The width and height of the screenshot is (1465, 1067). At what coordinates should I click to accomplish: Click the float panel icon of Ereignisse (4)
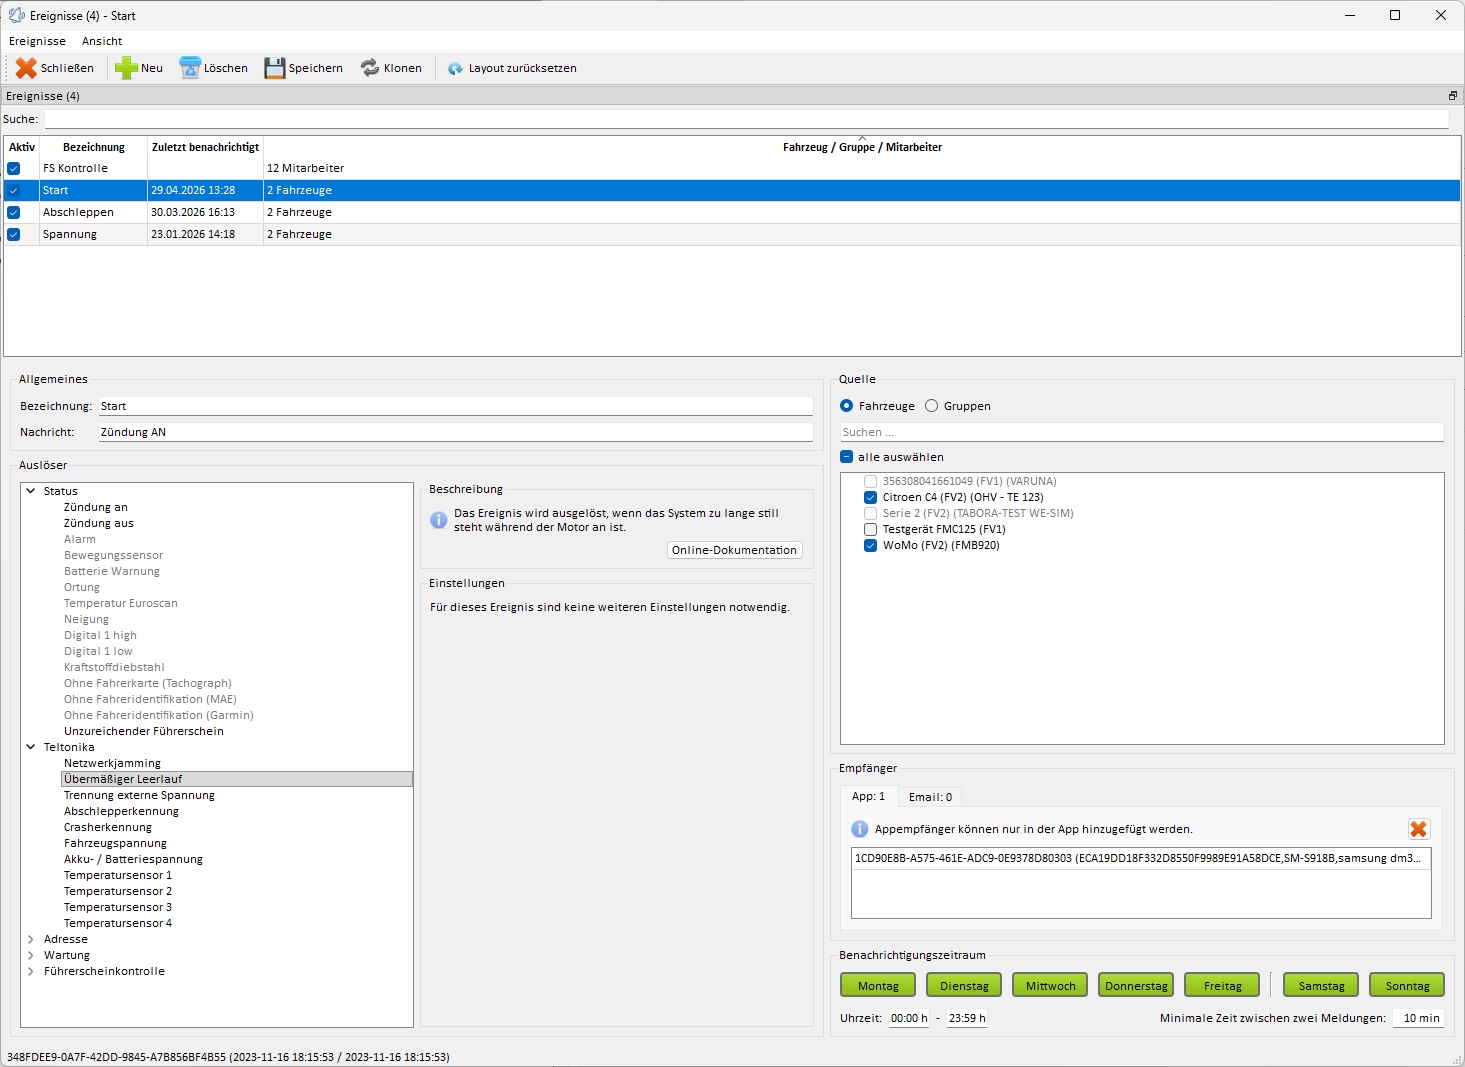1452,96
